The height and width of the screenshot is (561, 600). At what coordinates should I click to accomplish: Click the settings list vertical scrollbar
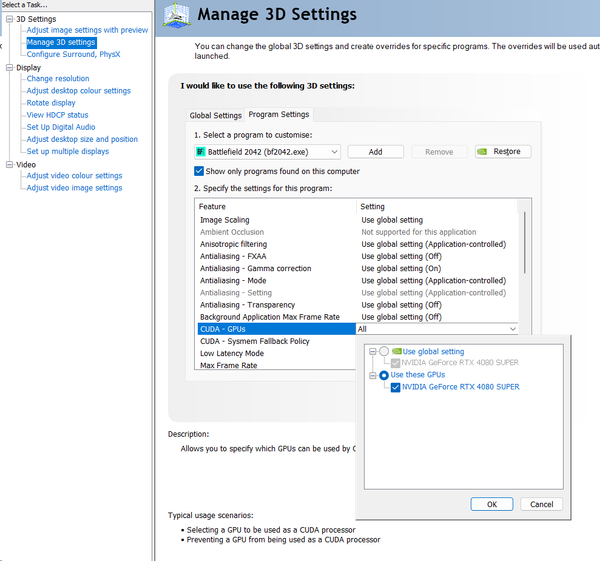524,243
